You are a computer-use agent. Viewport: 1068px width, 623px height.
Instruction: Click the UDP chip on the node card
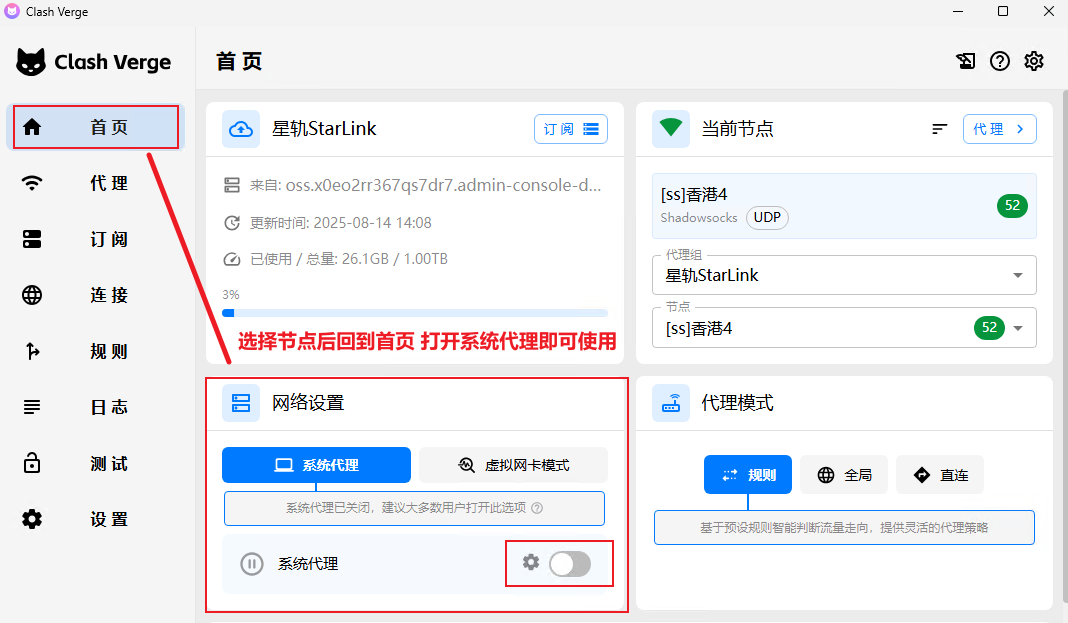coord(768,217)
